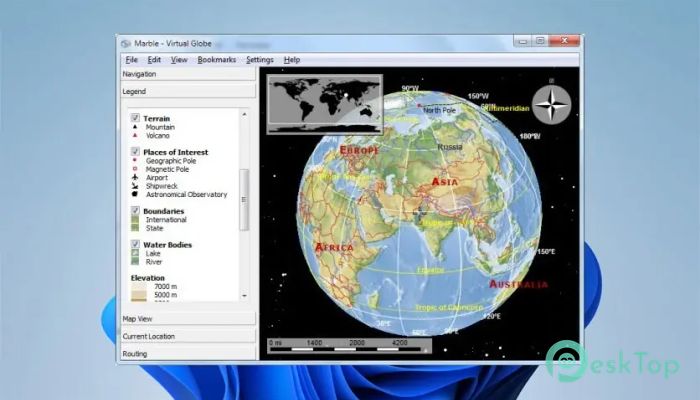Viewport: 700px width, 400px height.
Task: Switch to the Map View tab
Action: [x=188, y=319]
